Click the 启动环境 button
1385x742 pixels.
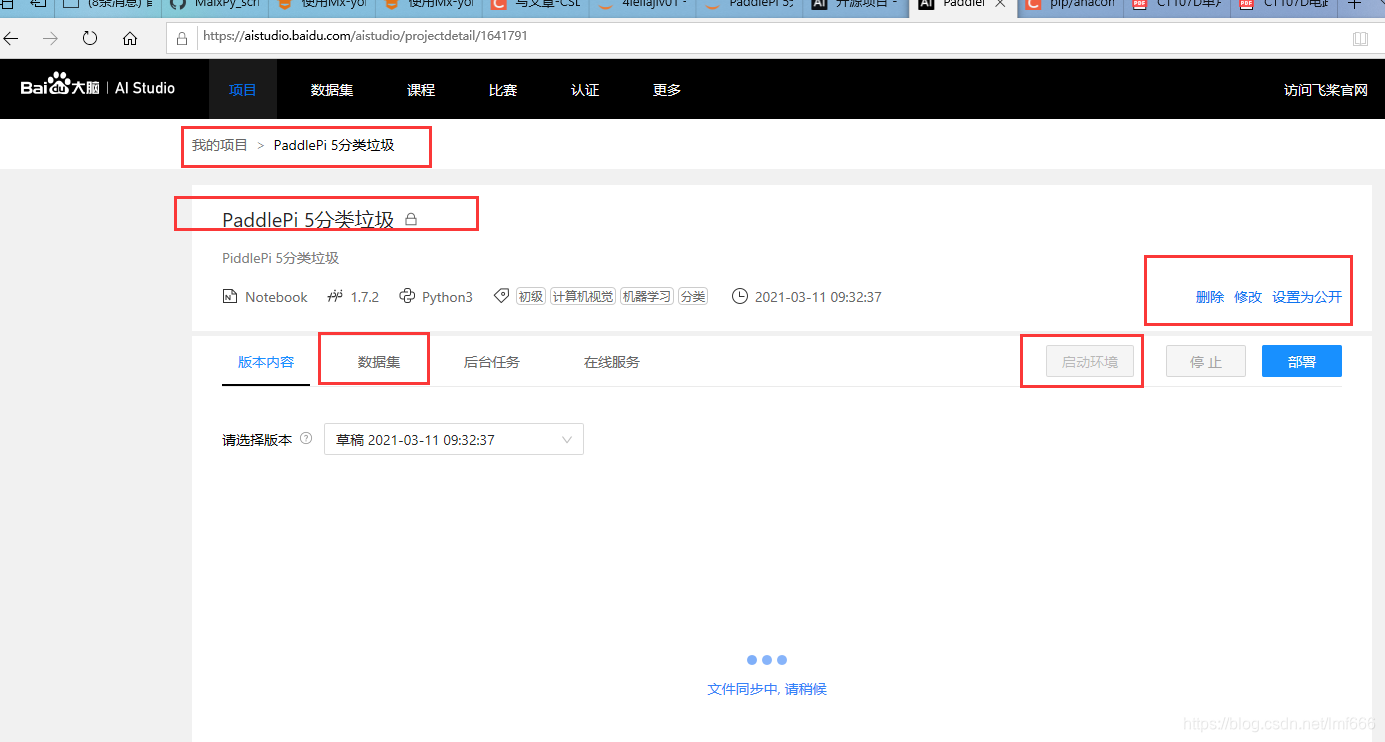pyautogui.click(x=1090, y=362)
